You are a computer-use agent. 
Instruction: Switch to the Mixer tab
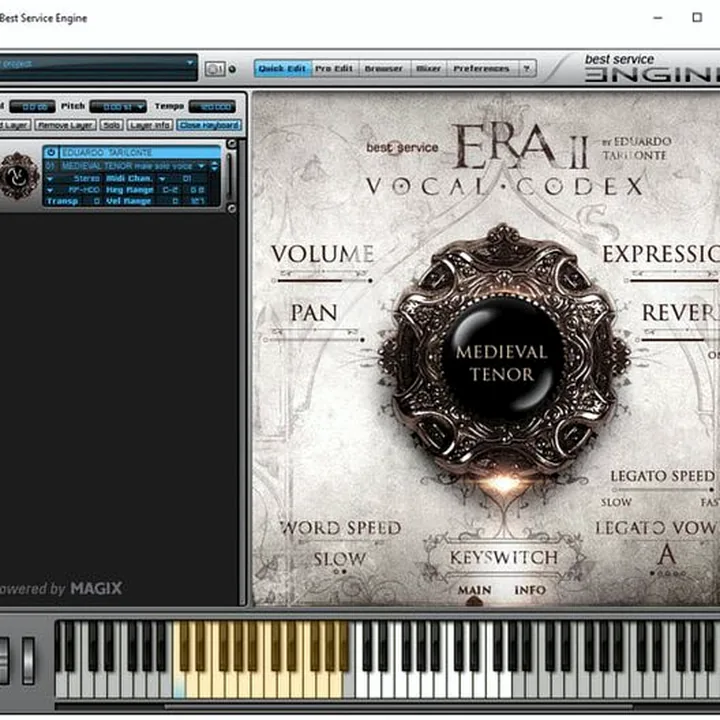coord(428,69)
